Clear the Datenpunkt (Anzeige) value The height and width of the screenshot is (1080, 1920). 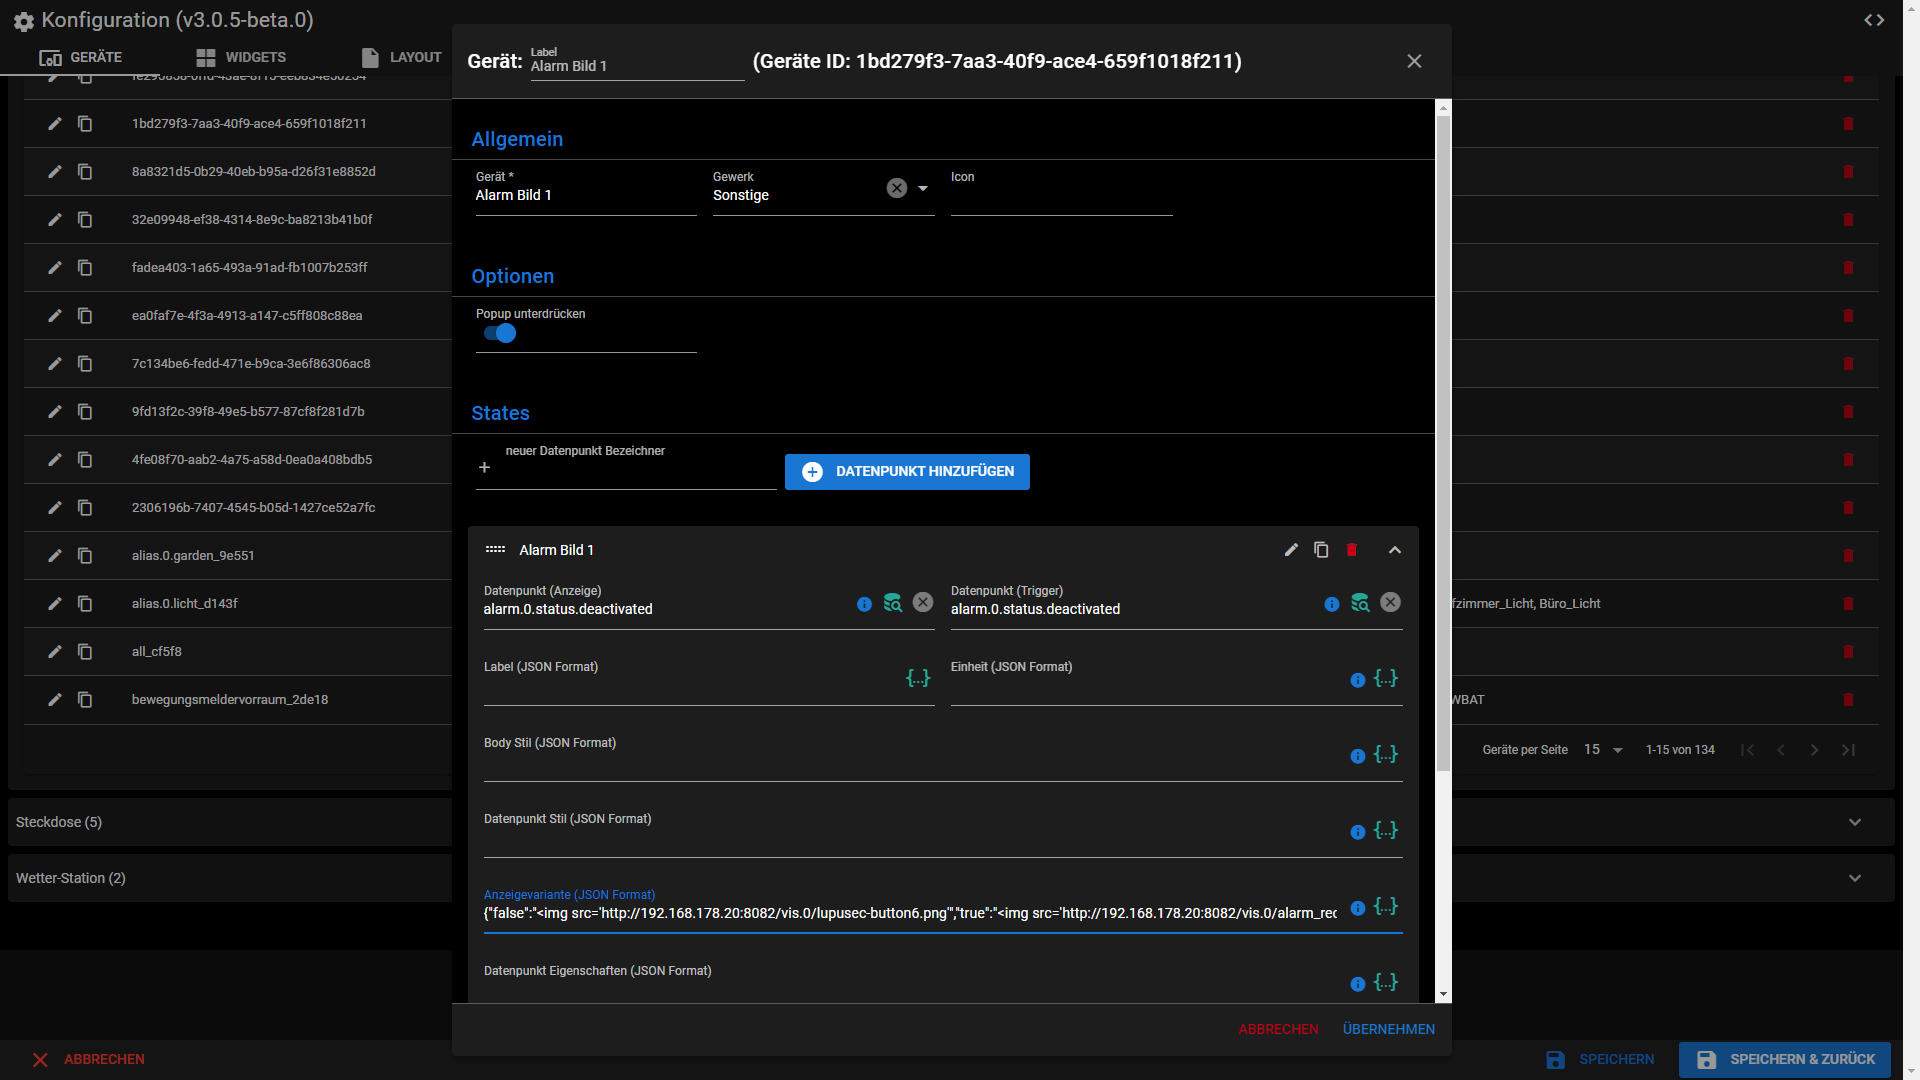pos(923,602)
